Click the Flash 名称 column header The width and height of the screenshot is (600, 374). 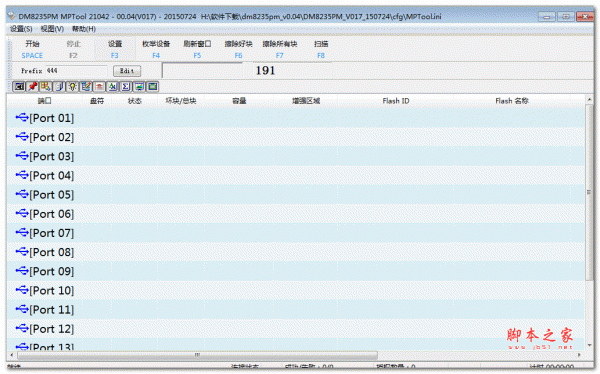512,101
